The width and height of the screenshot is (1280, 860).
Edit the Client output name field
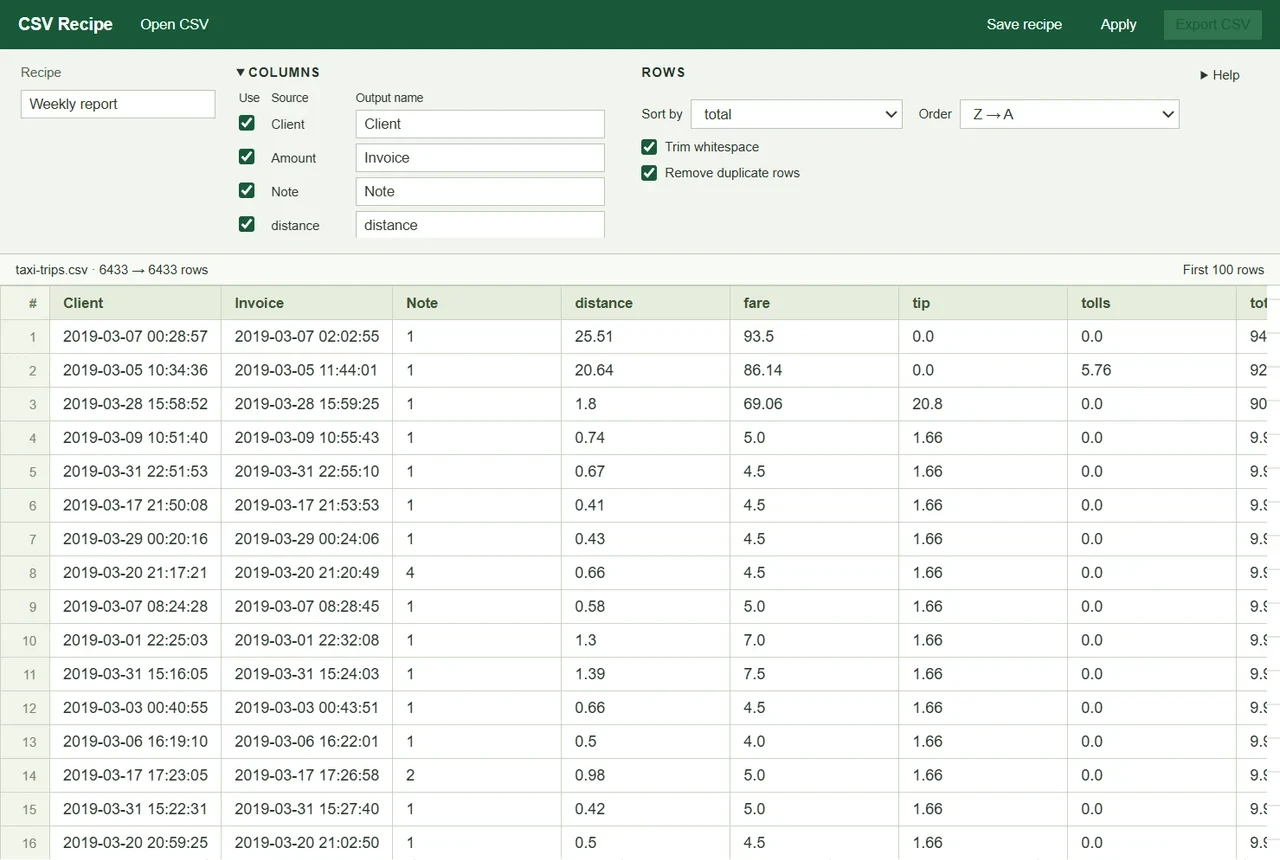tap(480, 124)
